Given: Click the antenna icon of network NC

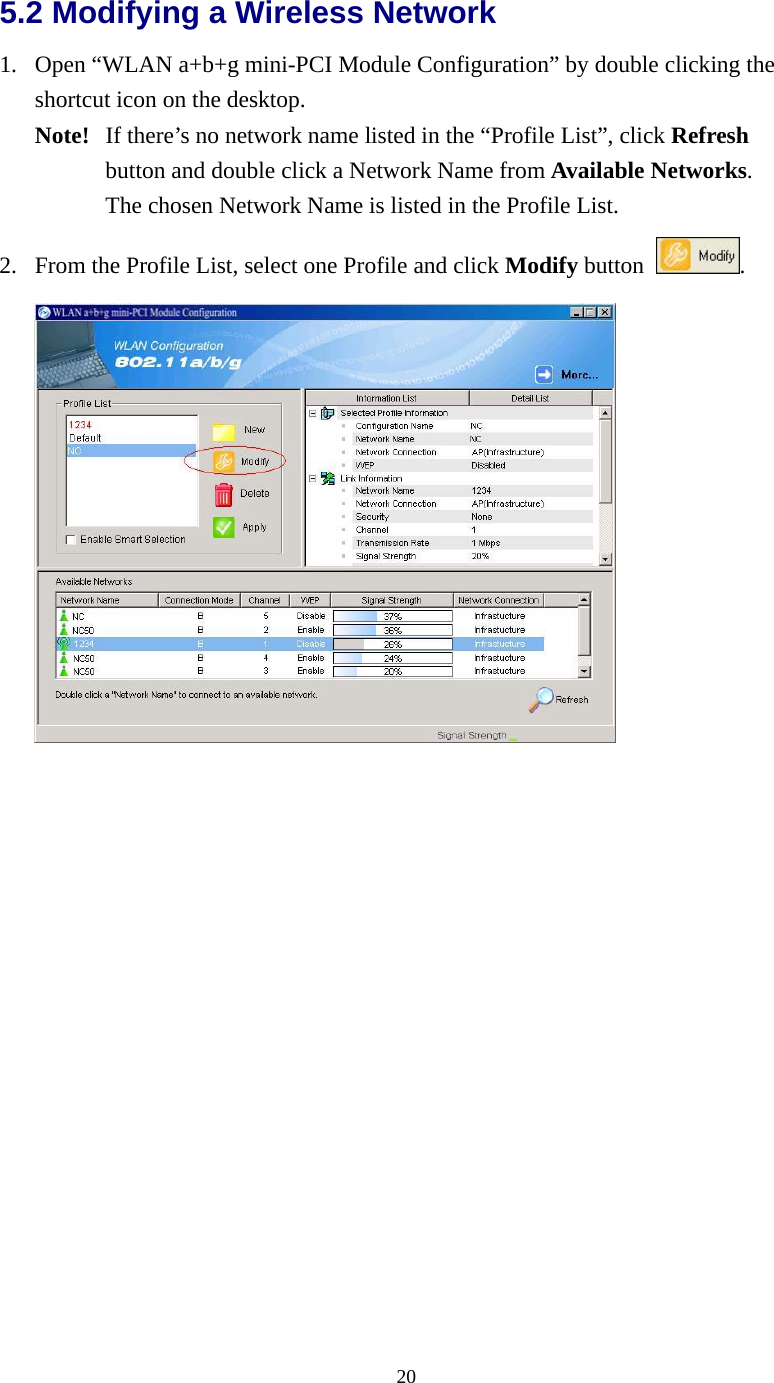Looking at the screenshot, I should pos(63,616).
